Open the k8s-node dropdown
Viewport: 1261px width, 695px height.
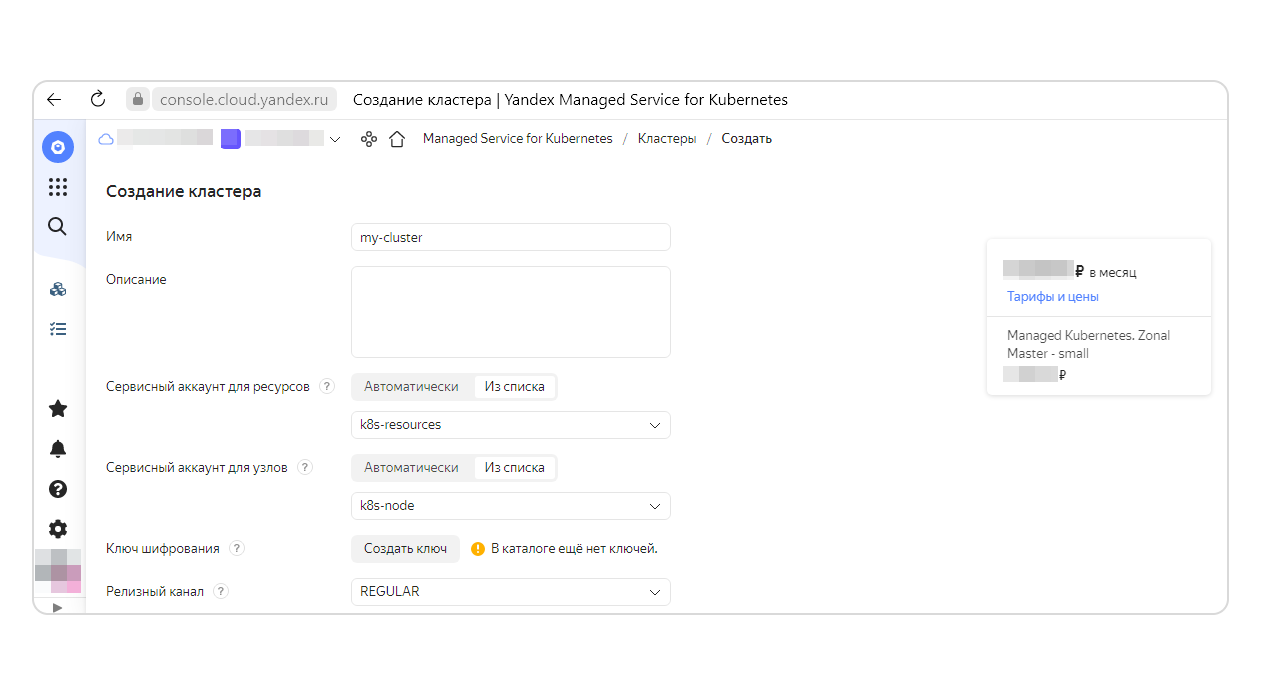click(511, 506)
